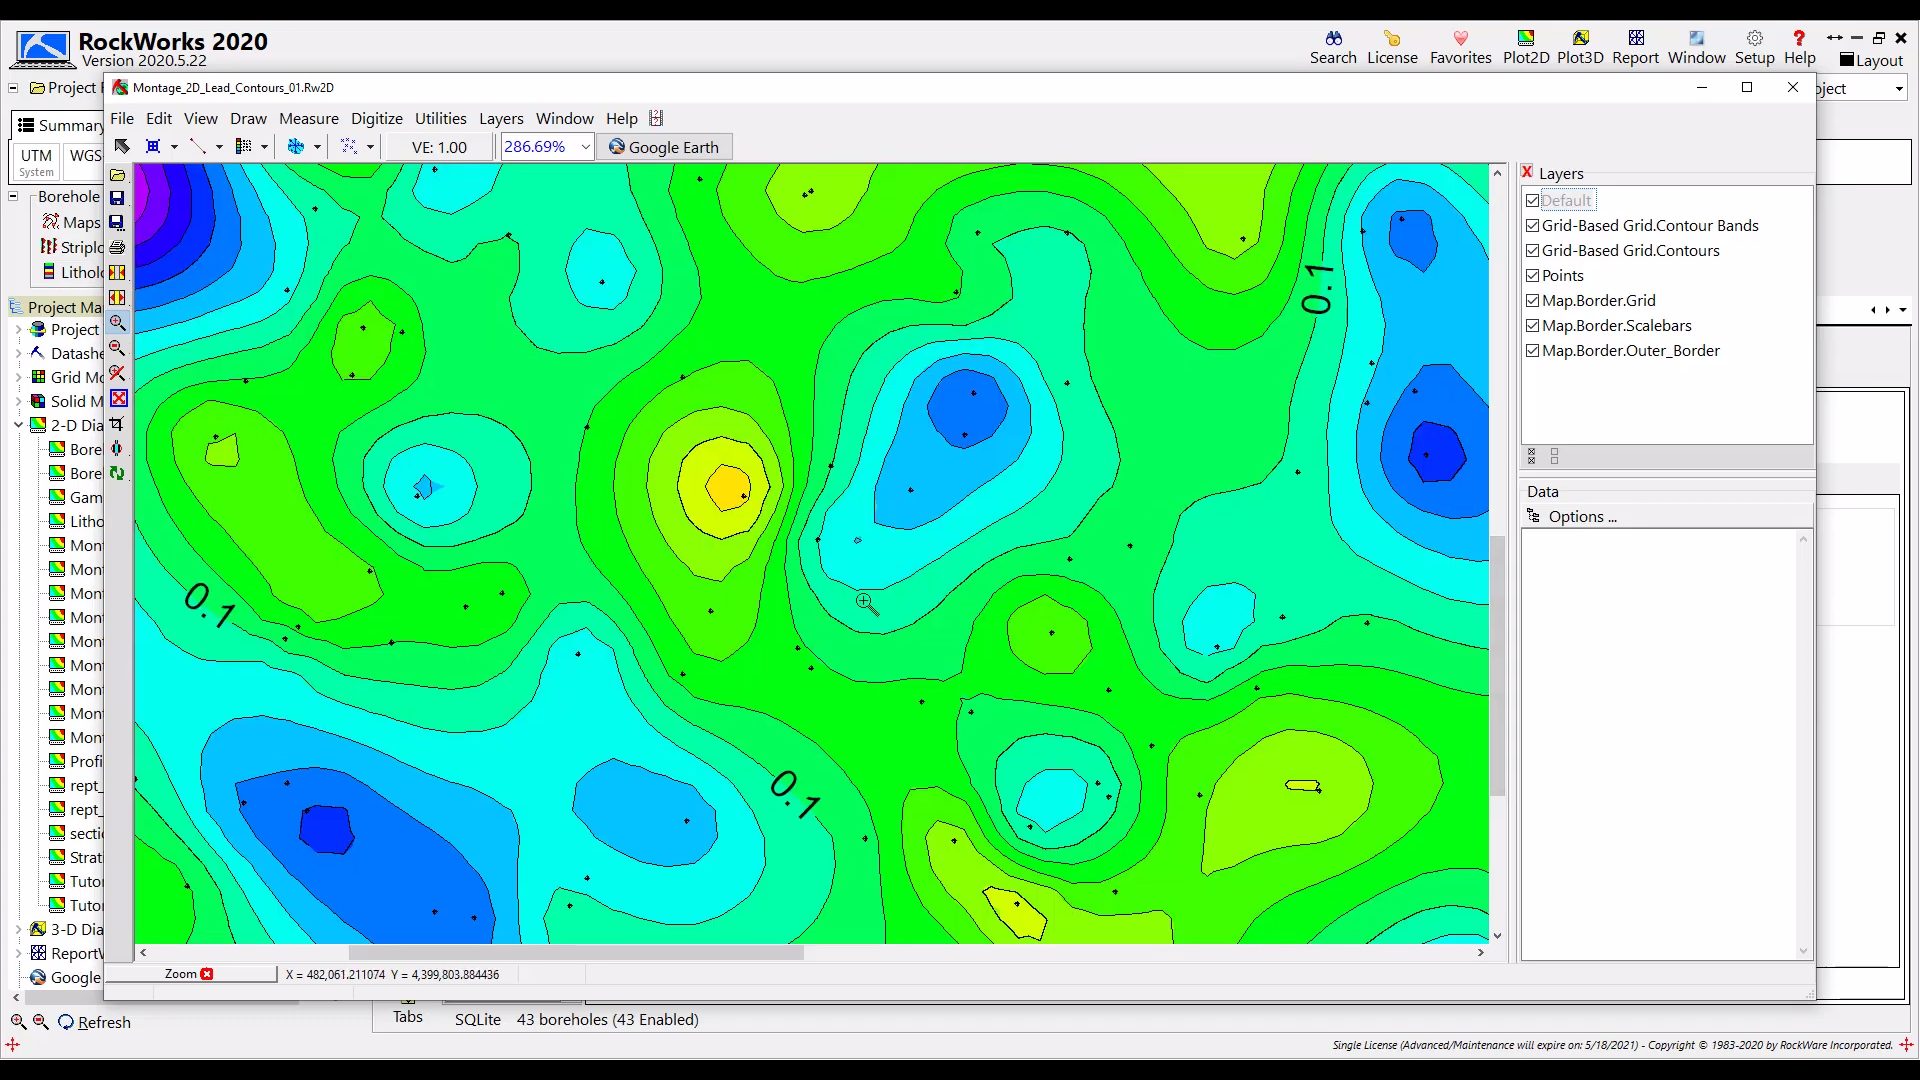Open the Utilities menu

click(441, 118)
